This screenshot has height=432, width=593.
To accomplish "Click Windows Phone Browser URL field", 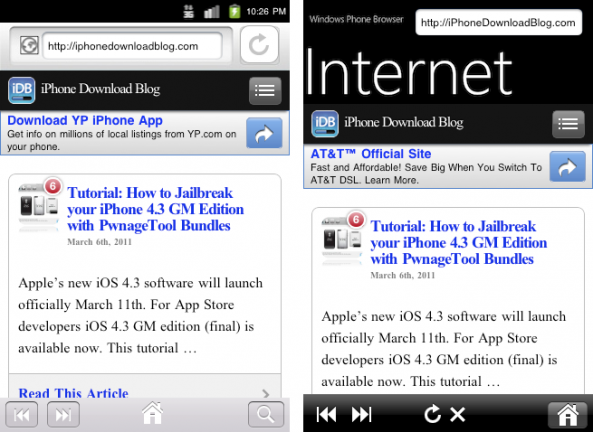I will pos(498,23).
